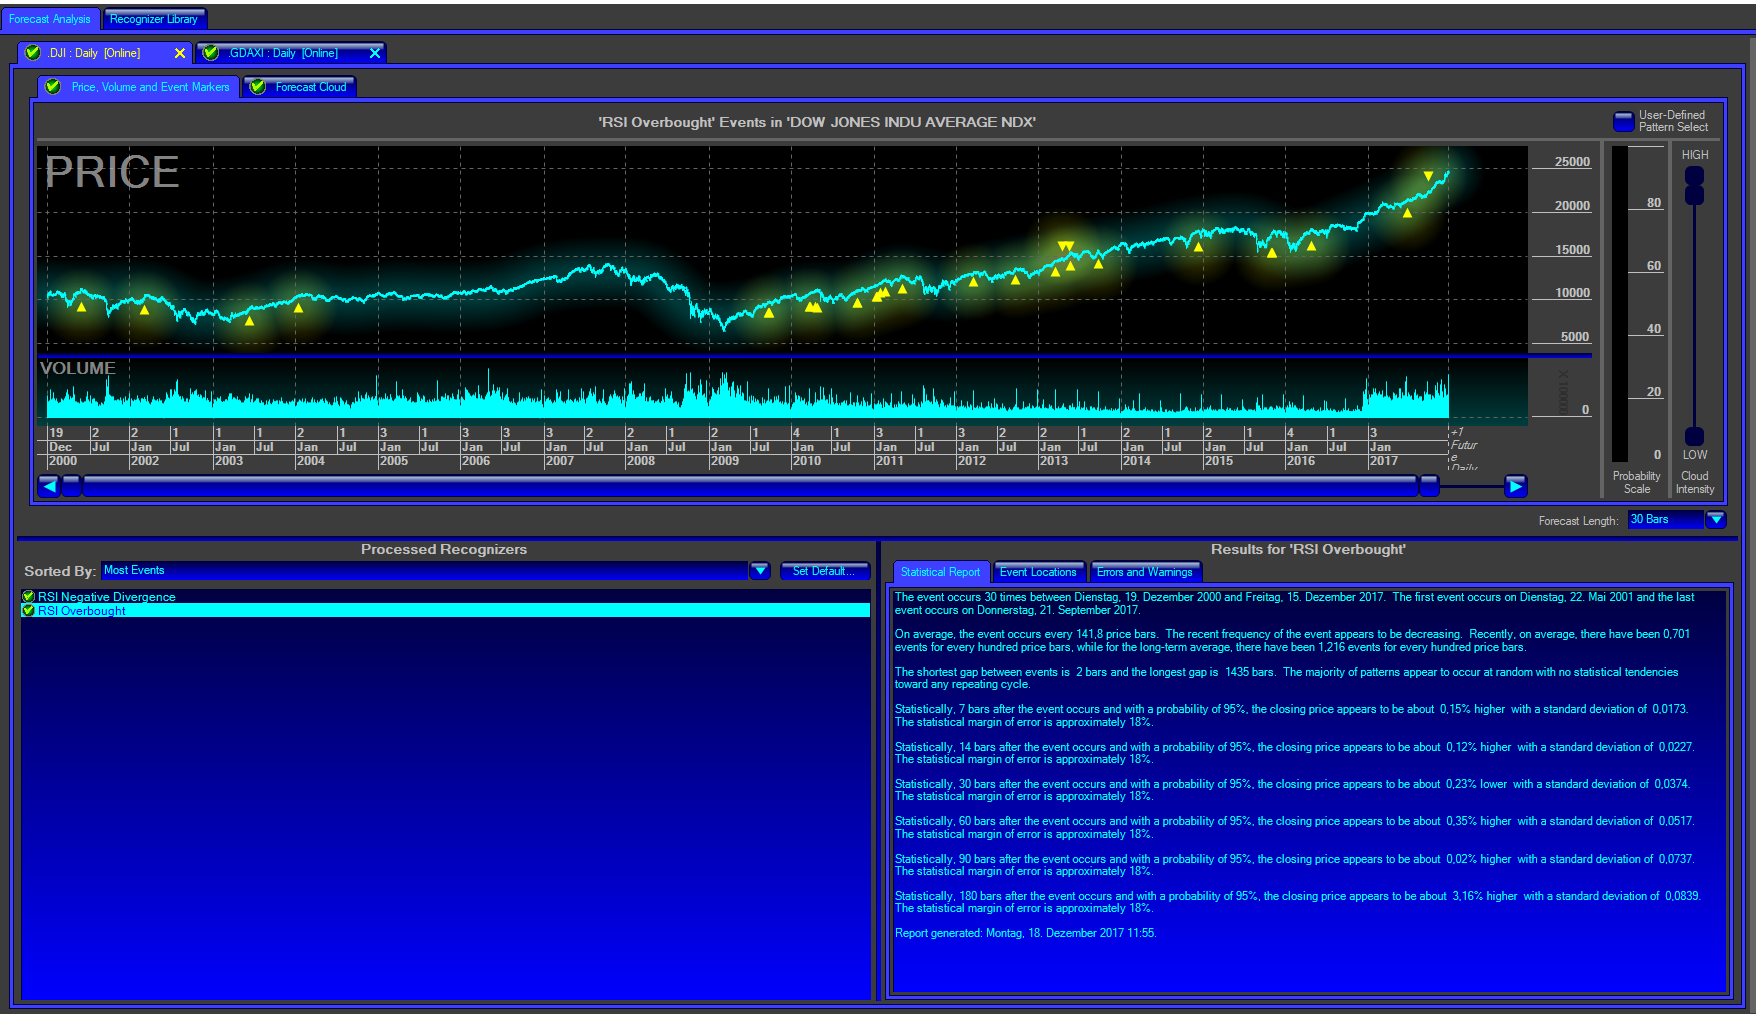Click the green check icon on the GDAXI tab
The width and height of the screenshot is (1756, 1014).
click(x=211, y=53)
